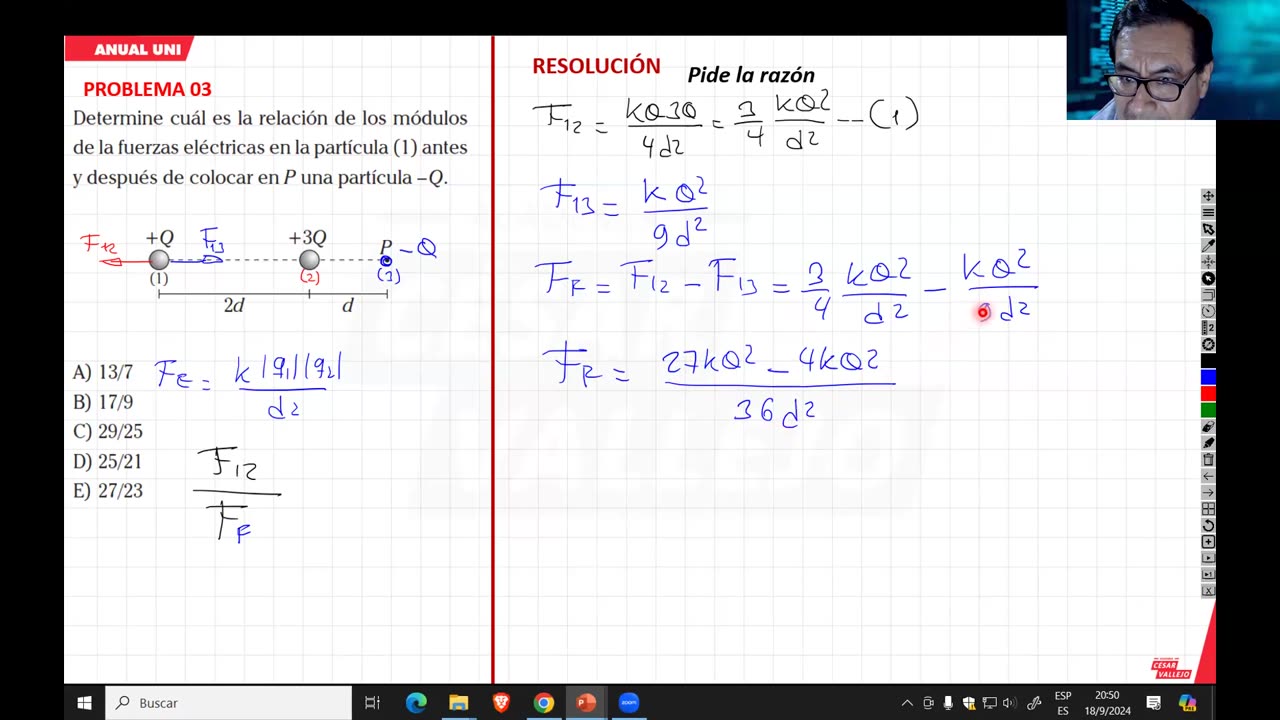This screenshot has width=1280, height=720.
Task: Open the clock showing 20:50 18/9/2024
Action: click(1107, 703)
